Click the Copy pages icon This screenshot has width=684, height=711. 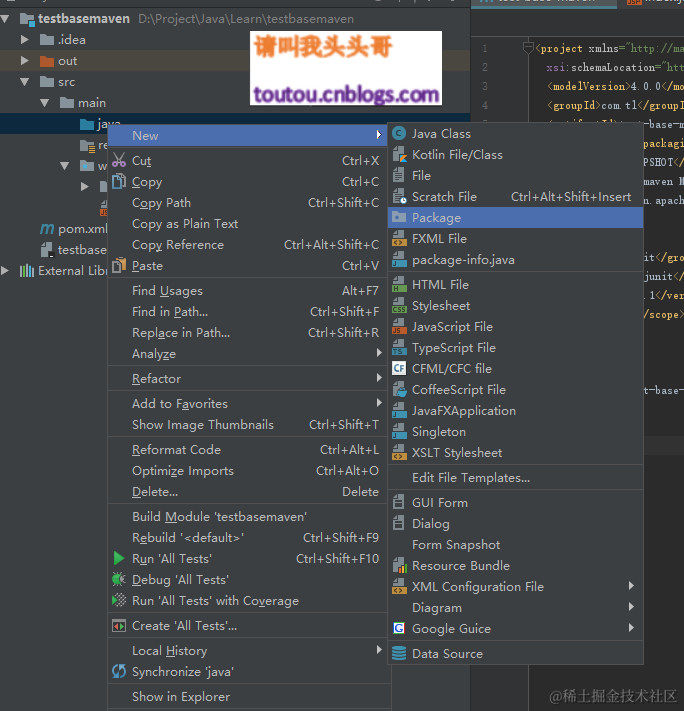[119, 181]
